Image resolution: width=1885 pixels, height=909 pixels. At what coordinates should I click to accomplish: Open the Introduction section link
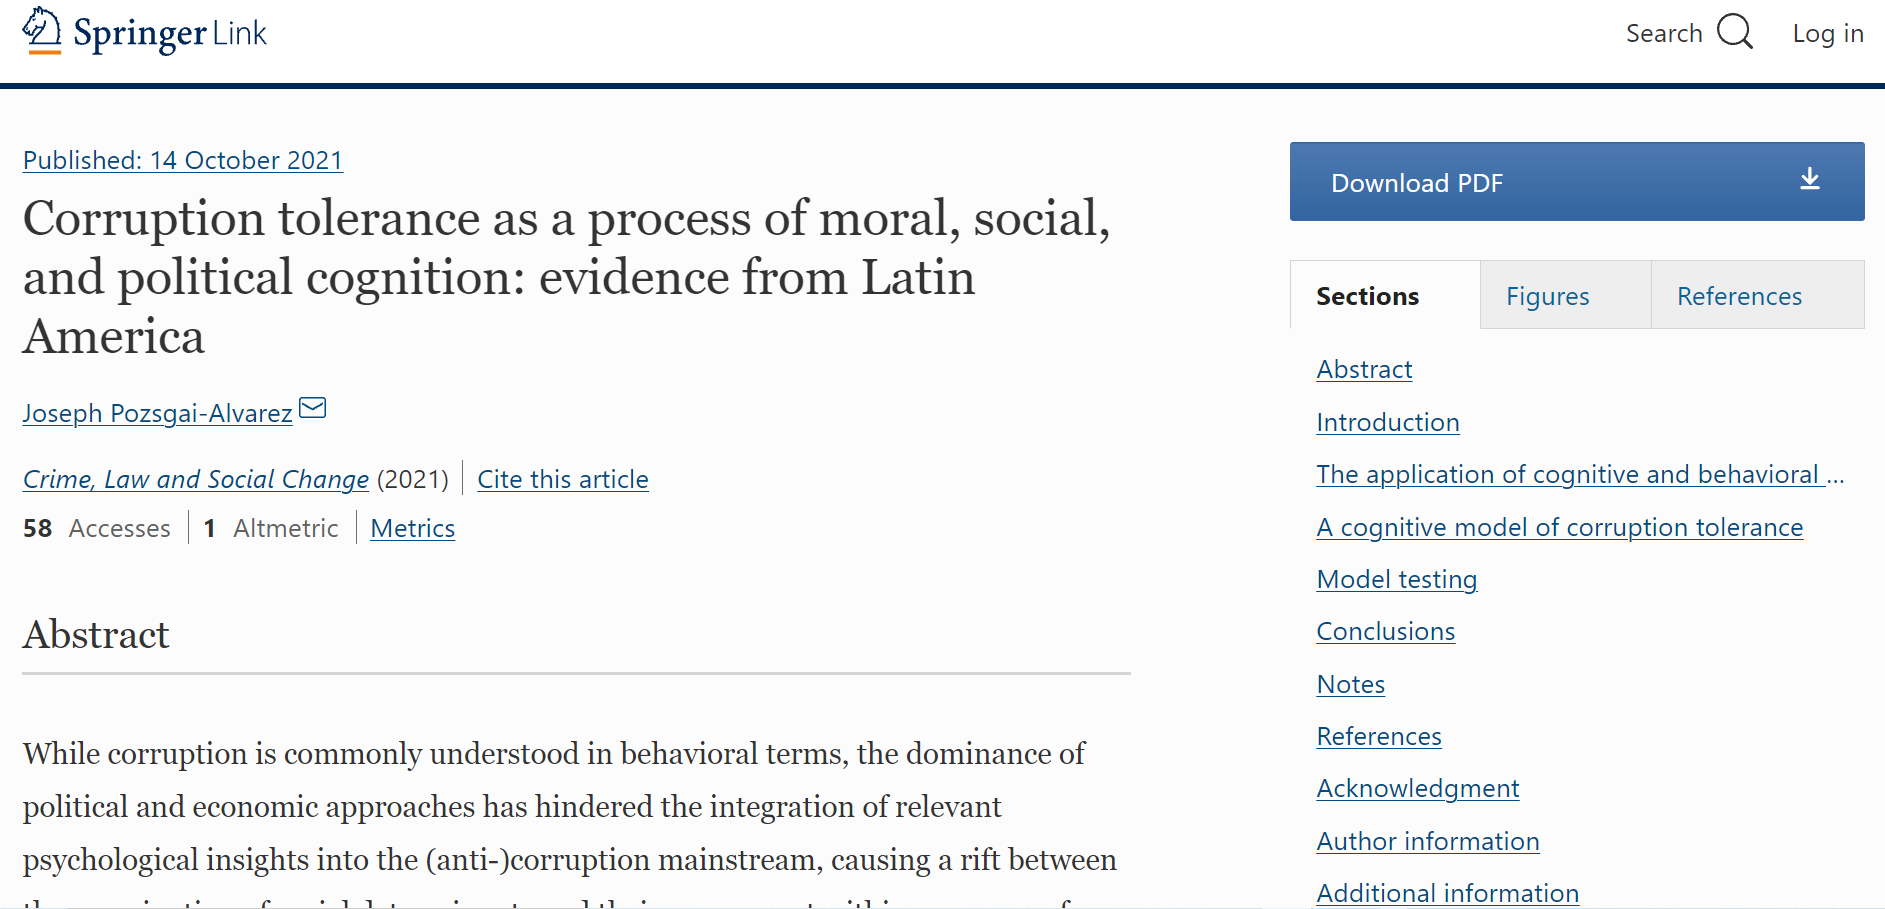click(x=1387, y=422)
